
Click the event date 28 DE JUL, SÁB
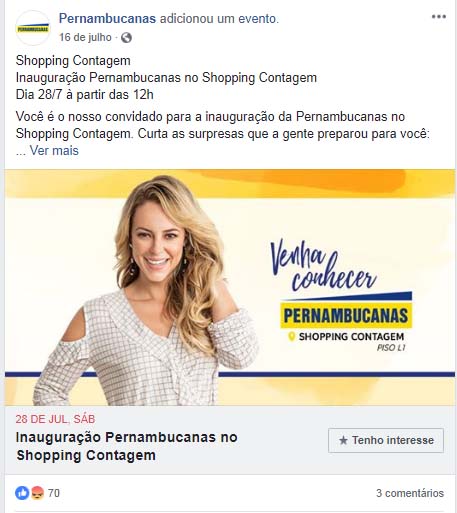pos(55,419)
